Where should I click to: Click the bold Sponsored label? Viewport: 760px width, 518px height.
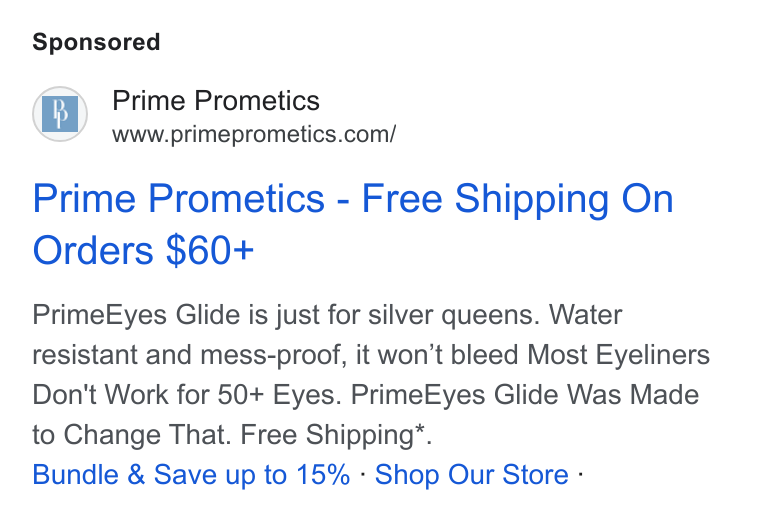pyautogui.click(x=96, y=42)
